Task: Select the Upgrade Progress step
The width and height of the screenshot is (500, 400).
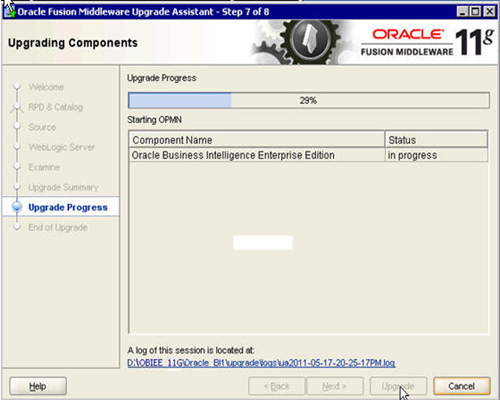Action: 68,207
